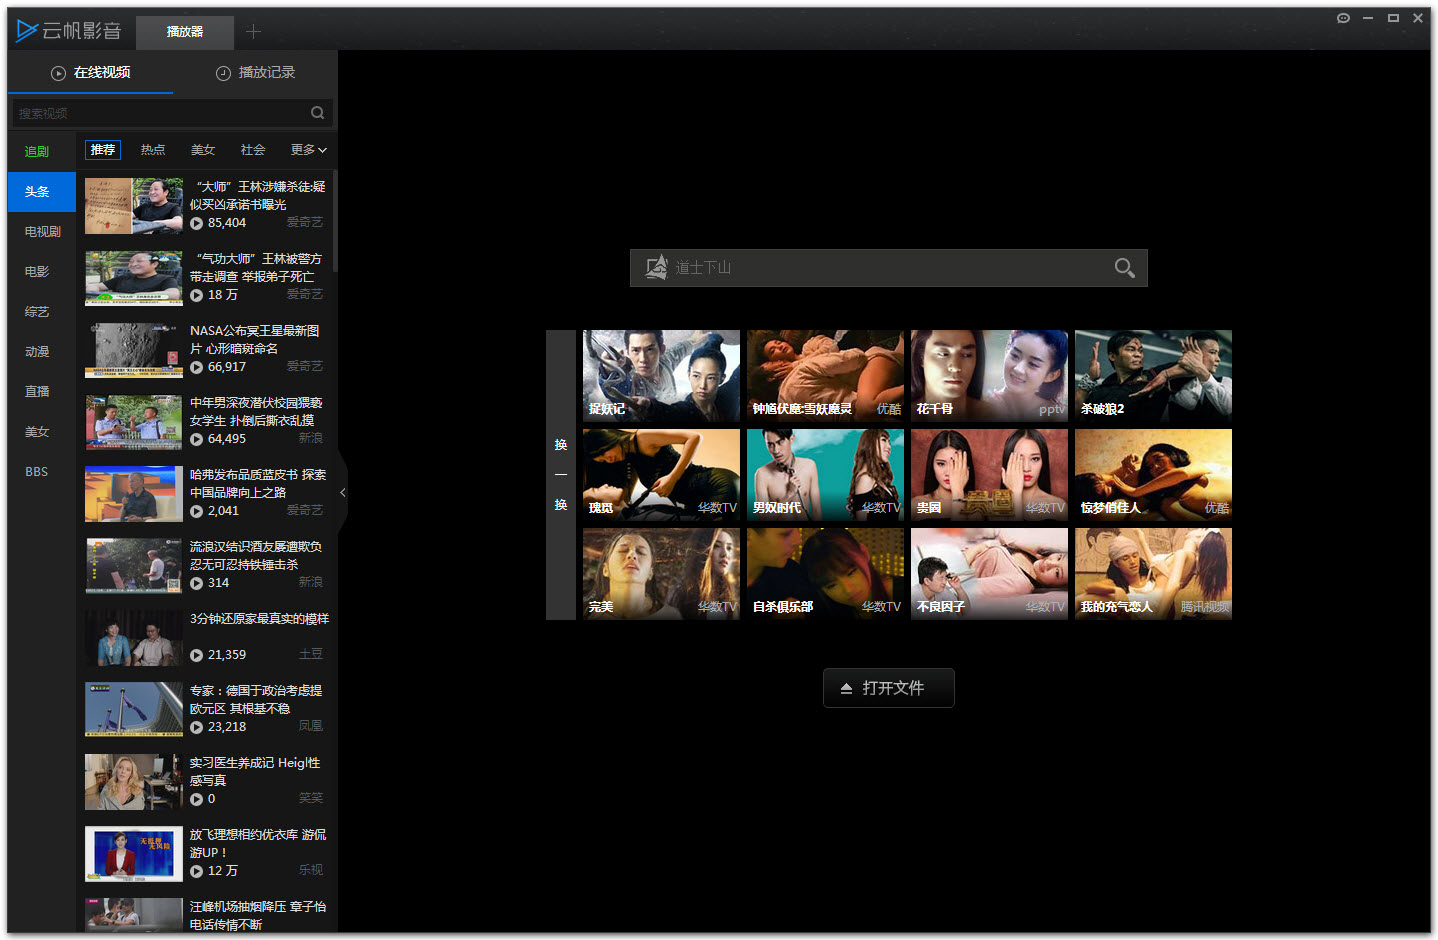Screen dimensions: 1438x940
Task: Open the 电视剧 sidebar section
Action: pyautogui.click(x=42, y=232)
